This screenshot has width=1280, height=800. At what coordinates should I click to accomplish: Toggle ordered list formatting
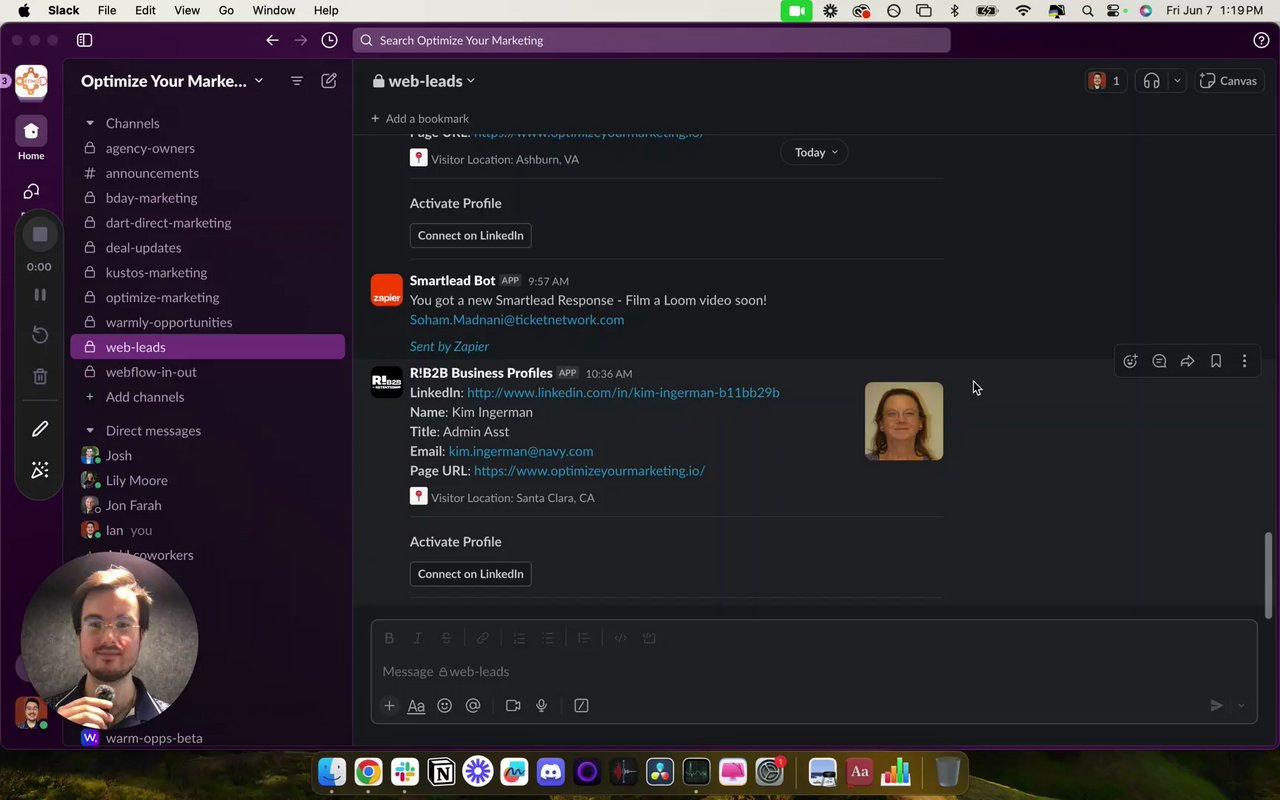519,638
